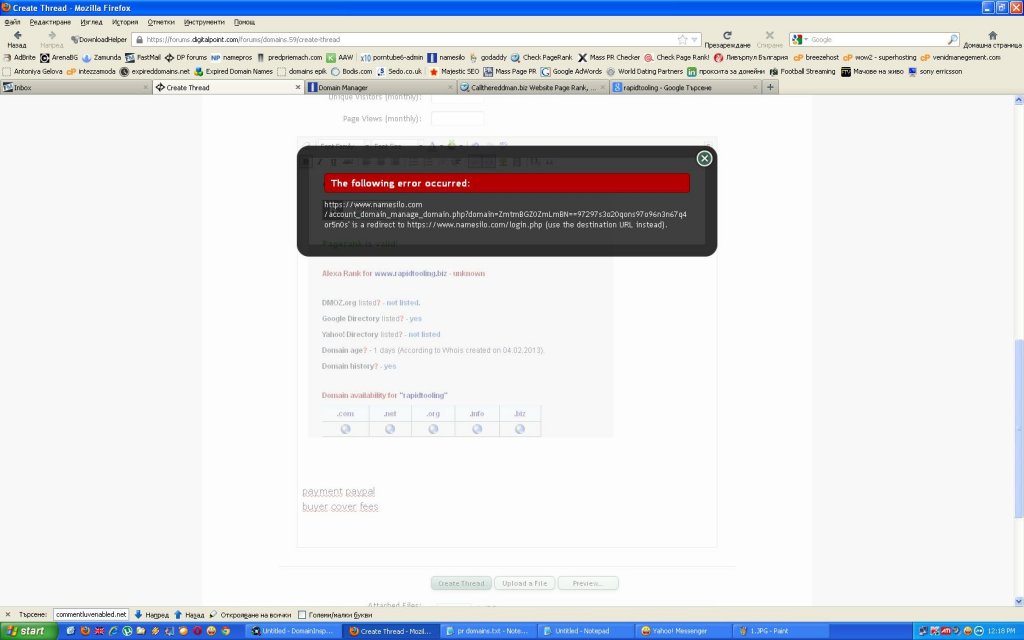Go back with the Назад arrow
The height and width of the screenshot is (640, 1024).
coord(17,39)
